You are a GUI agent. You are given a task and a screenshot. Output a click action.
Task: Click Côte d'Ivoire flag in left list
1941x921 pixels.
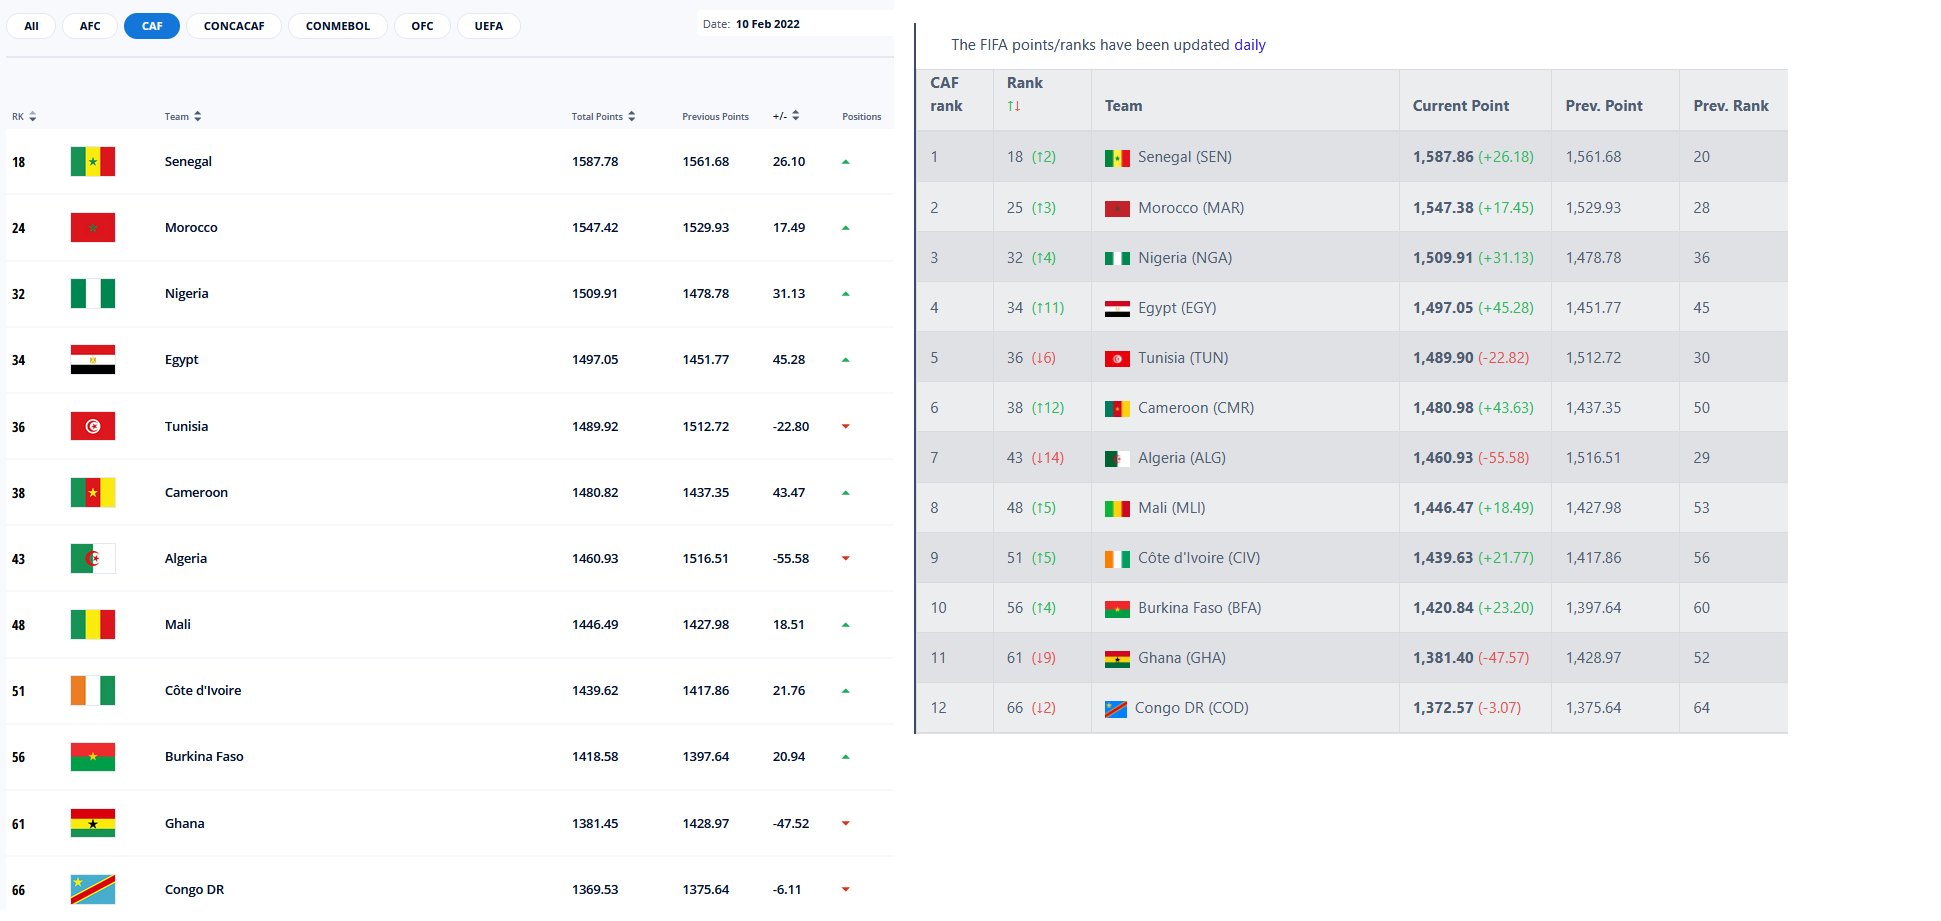coord(93,690)
